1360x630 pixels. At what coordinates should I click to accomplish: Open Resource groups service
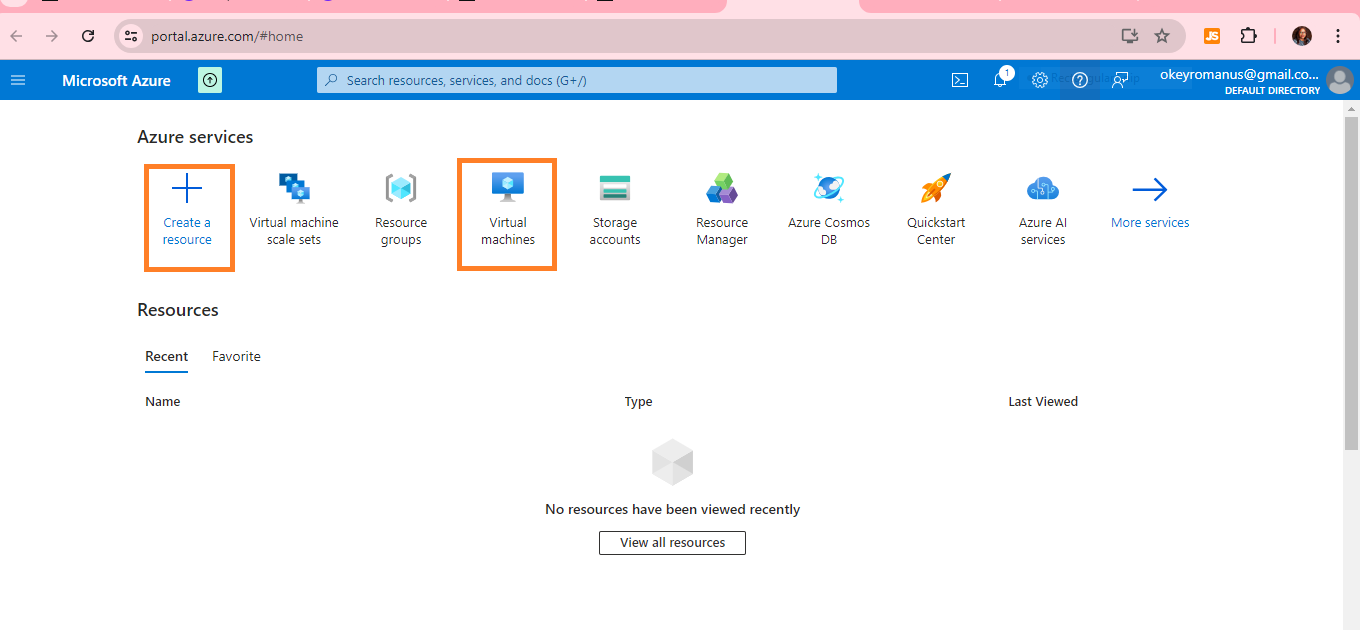(x=401, y=210)
